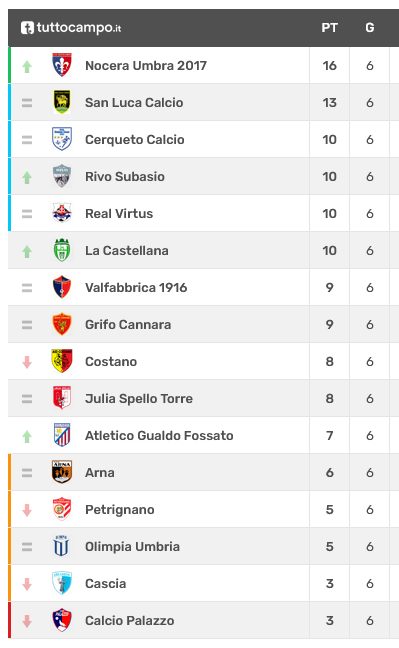Click the up arrow next to Rivo Subasio
Viewport: 399px width, 648px height.
pyautogui.click(x=27, y=177)
